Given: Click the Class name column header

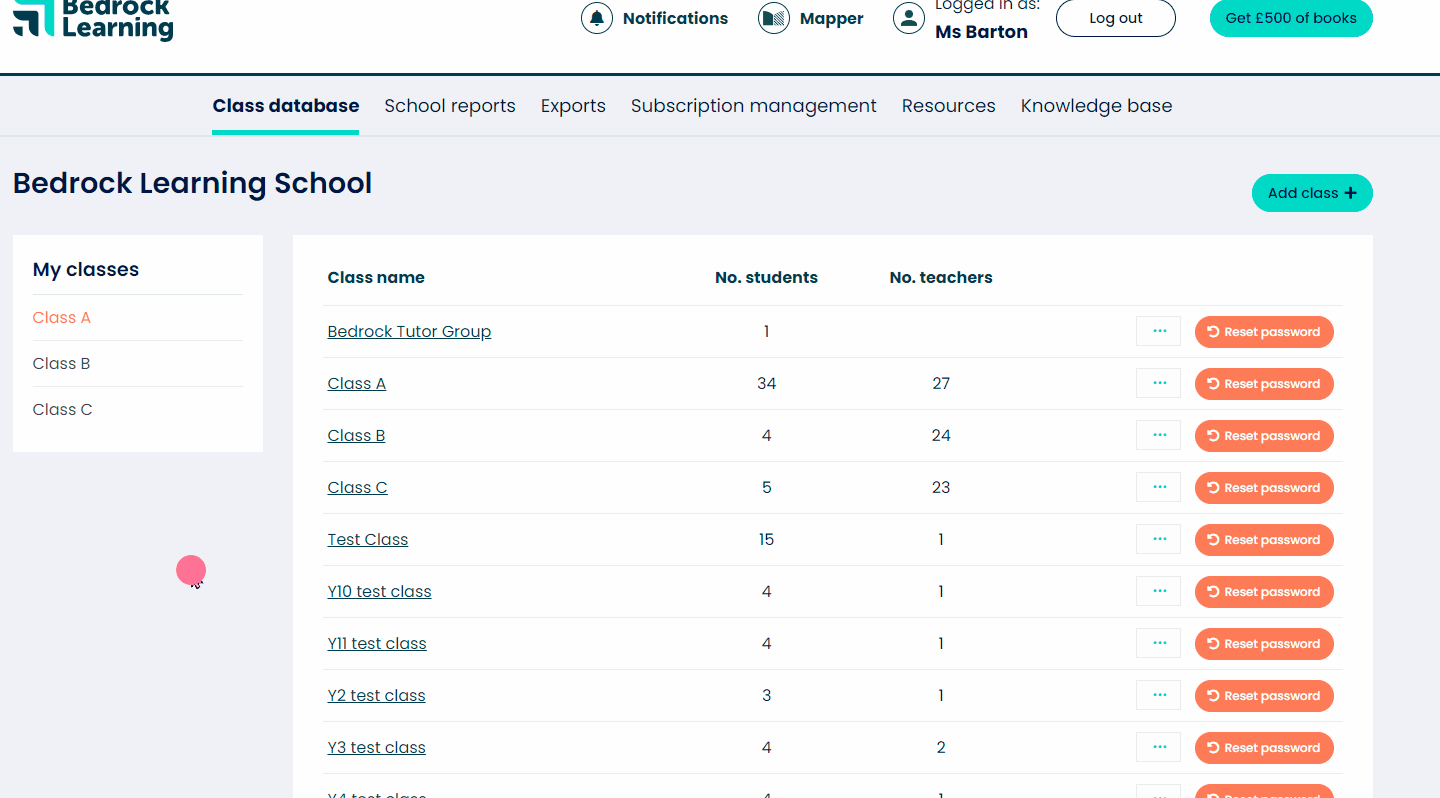Looking at the screenshot, I should click(x=376, y=278).
